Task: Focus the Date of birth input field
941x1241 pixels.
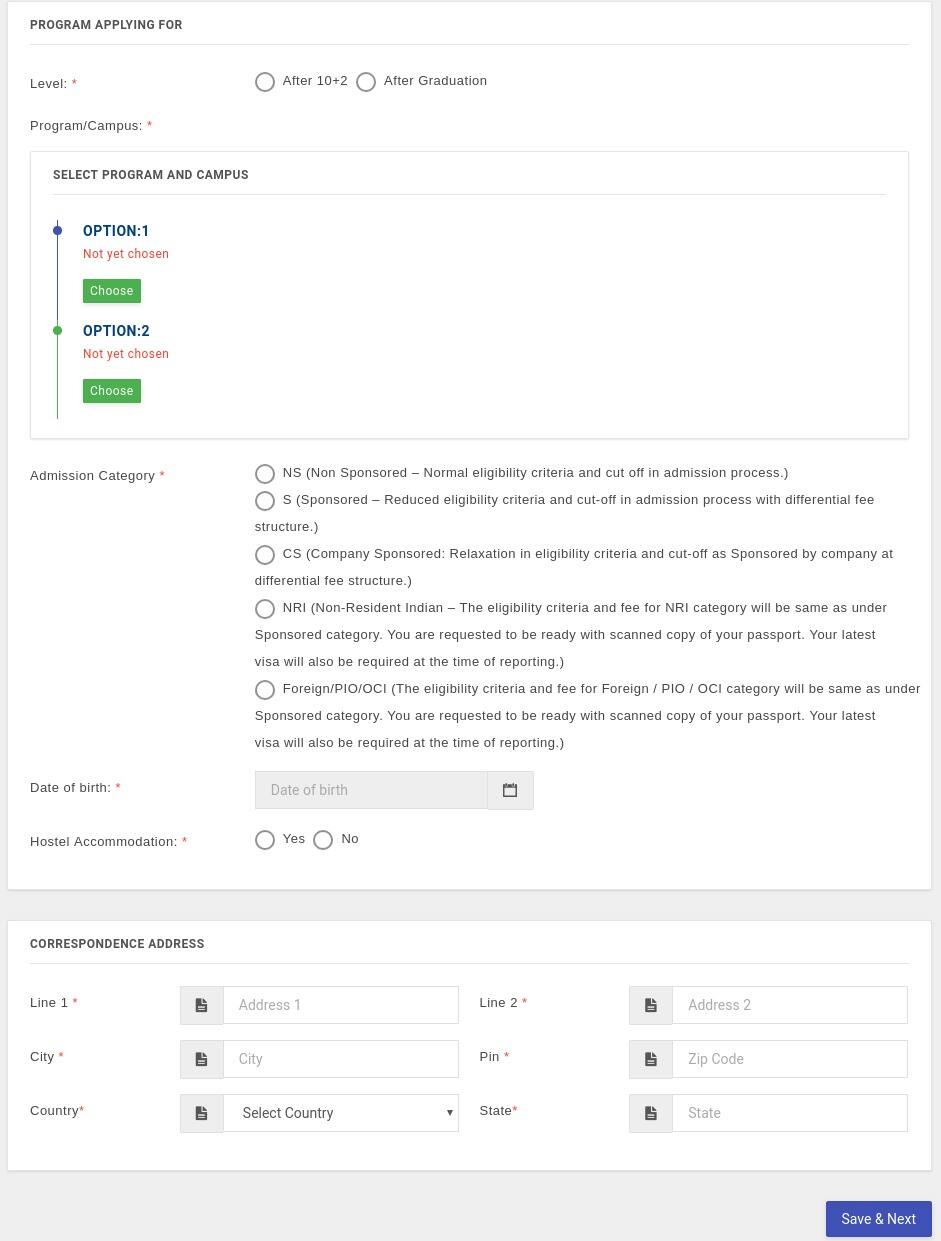Action: pos(371,790)
